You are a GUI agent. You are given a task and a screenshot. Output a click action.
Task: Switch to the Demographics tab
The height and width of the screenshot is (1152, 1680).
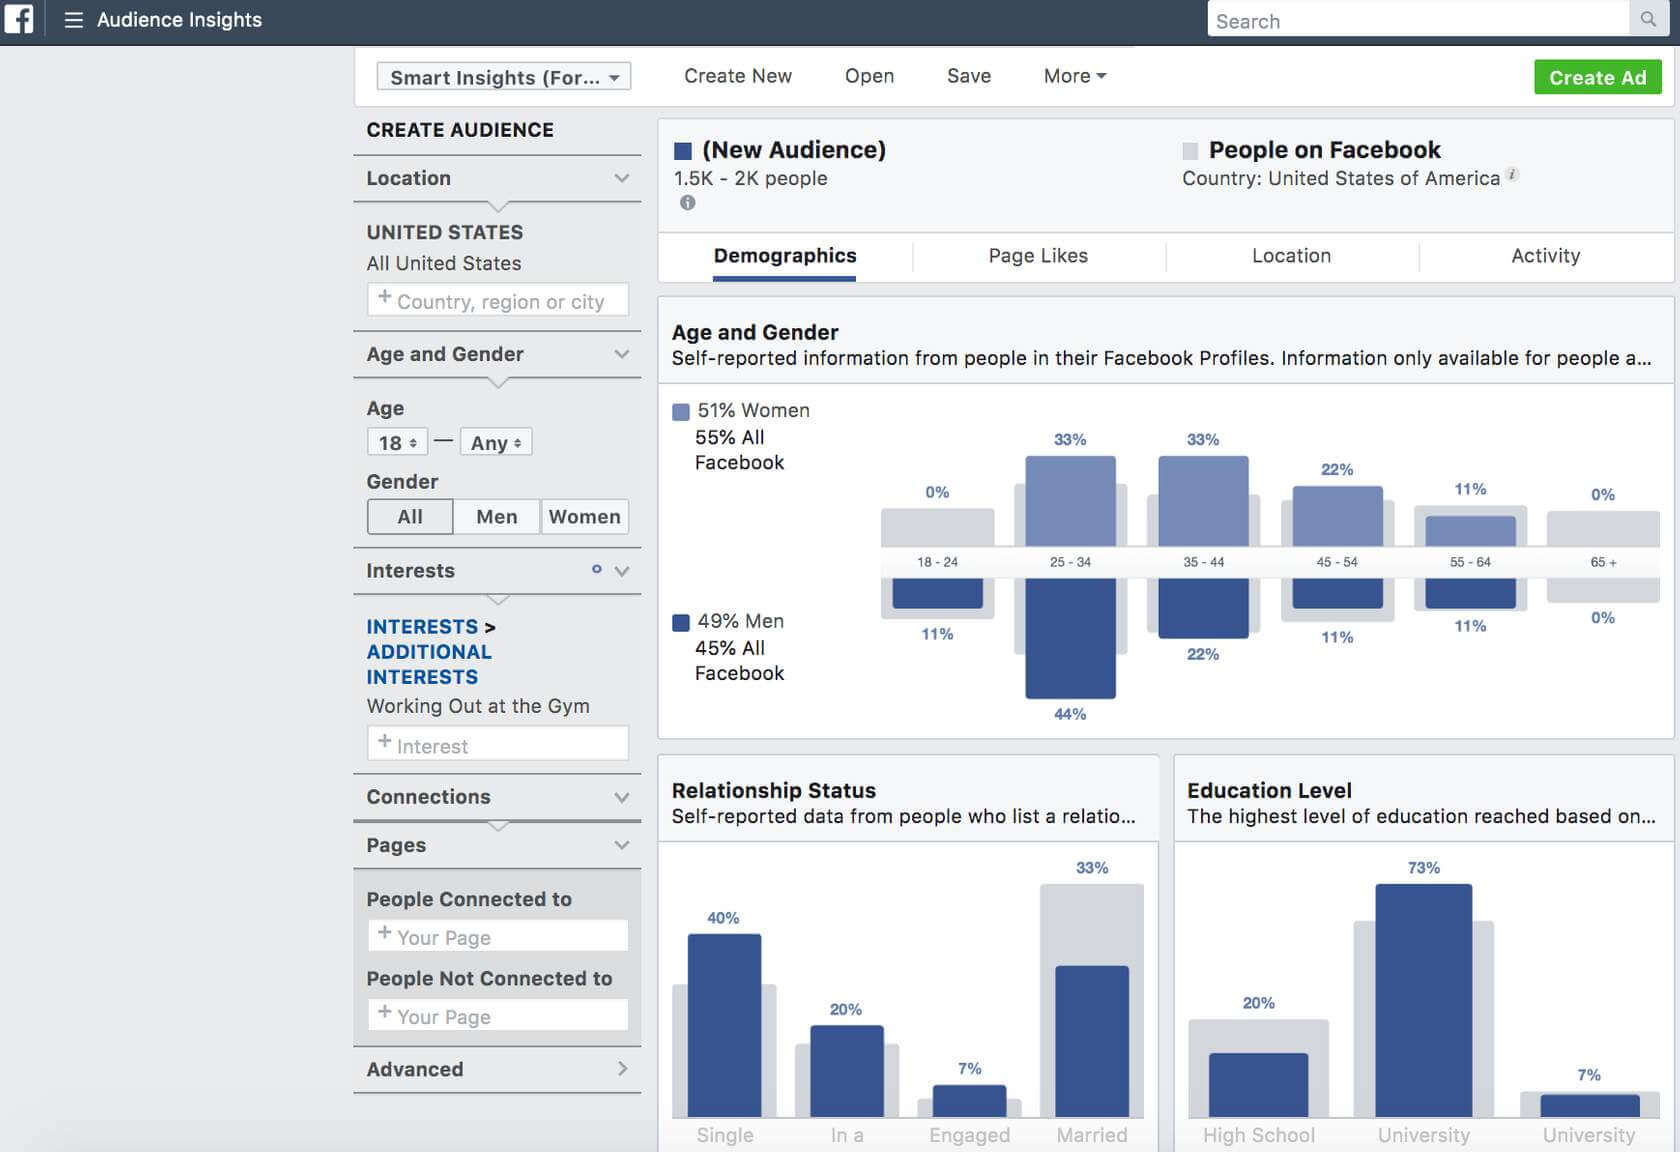coord(785,256)
